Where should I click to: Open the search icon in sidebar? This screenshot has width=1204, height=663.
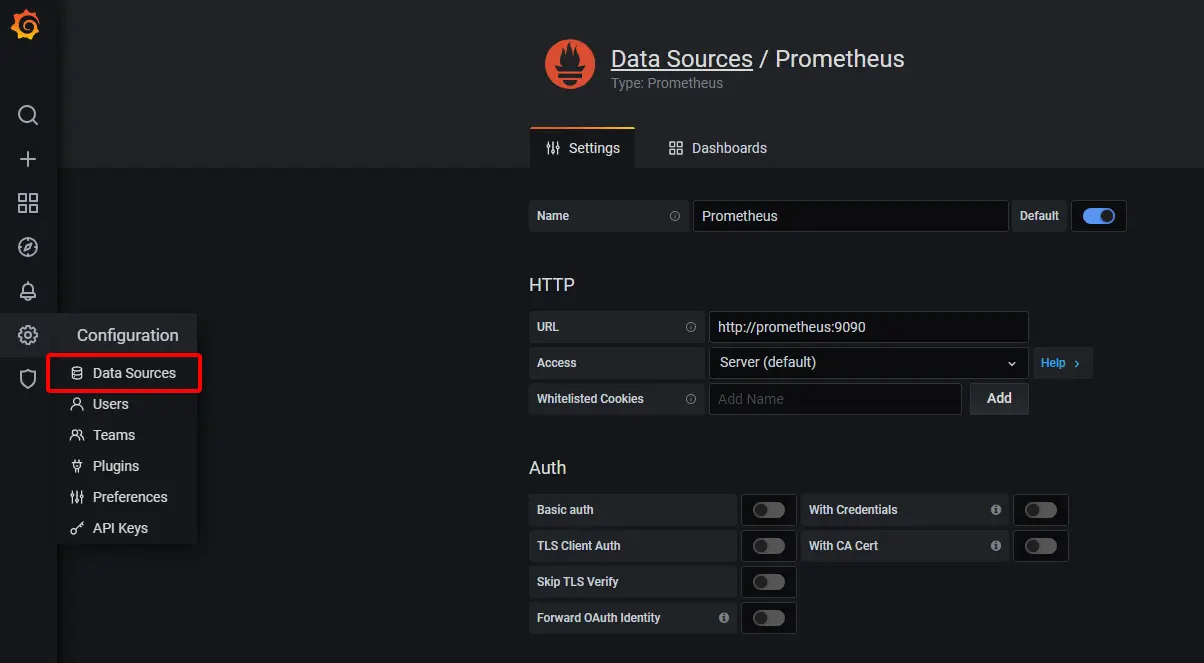pos(28,115)
